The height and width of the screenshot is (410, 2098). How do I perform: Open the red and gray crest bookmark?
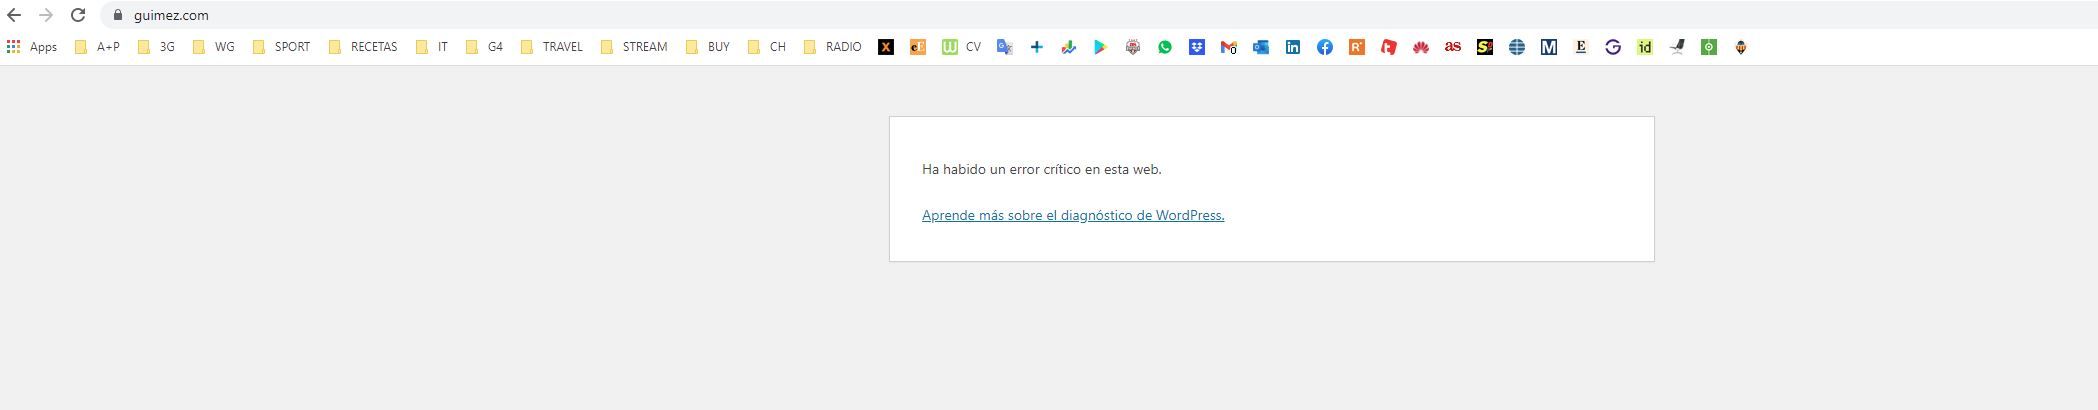coord(1133,47)
